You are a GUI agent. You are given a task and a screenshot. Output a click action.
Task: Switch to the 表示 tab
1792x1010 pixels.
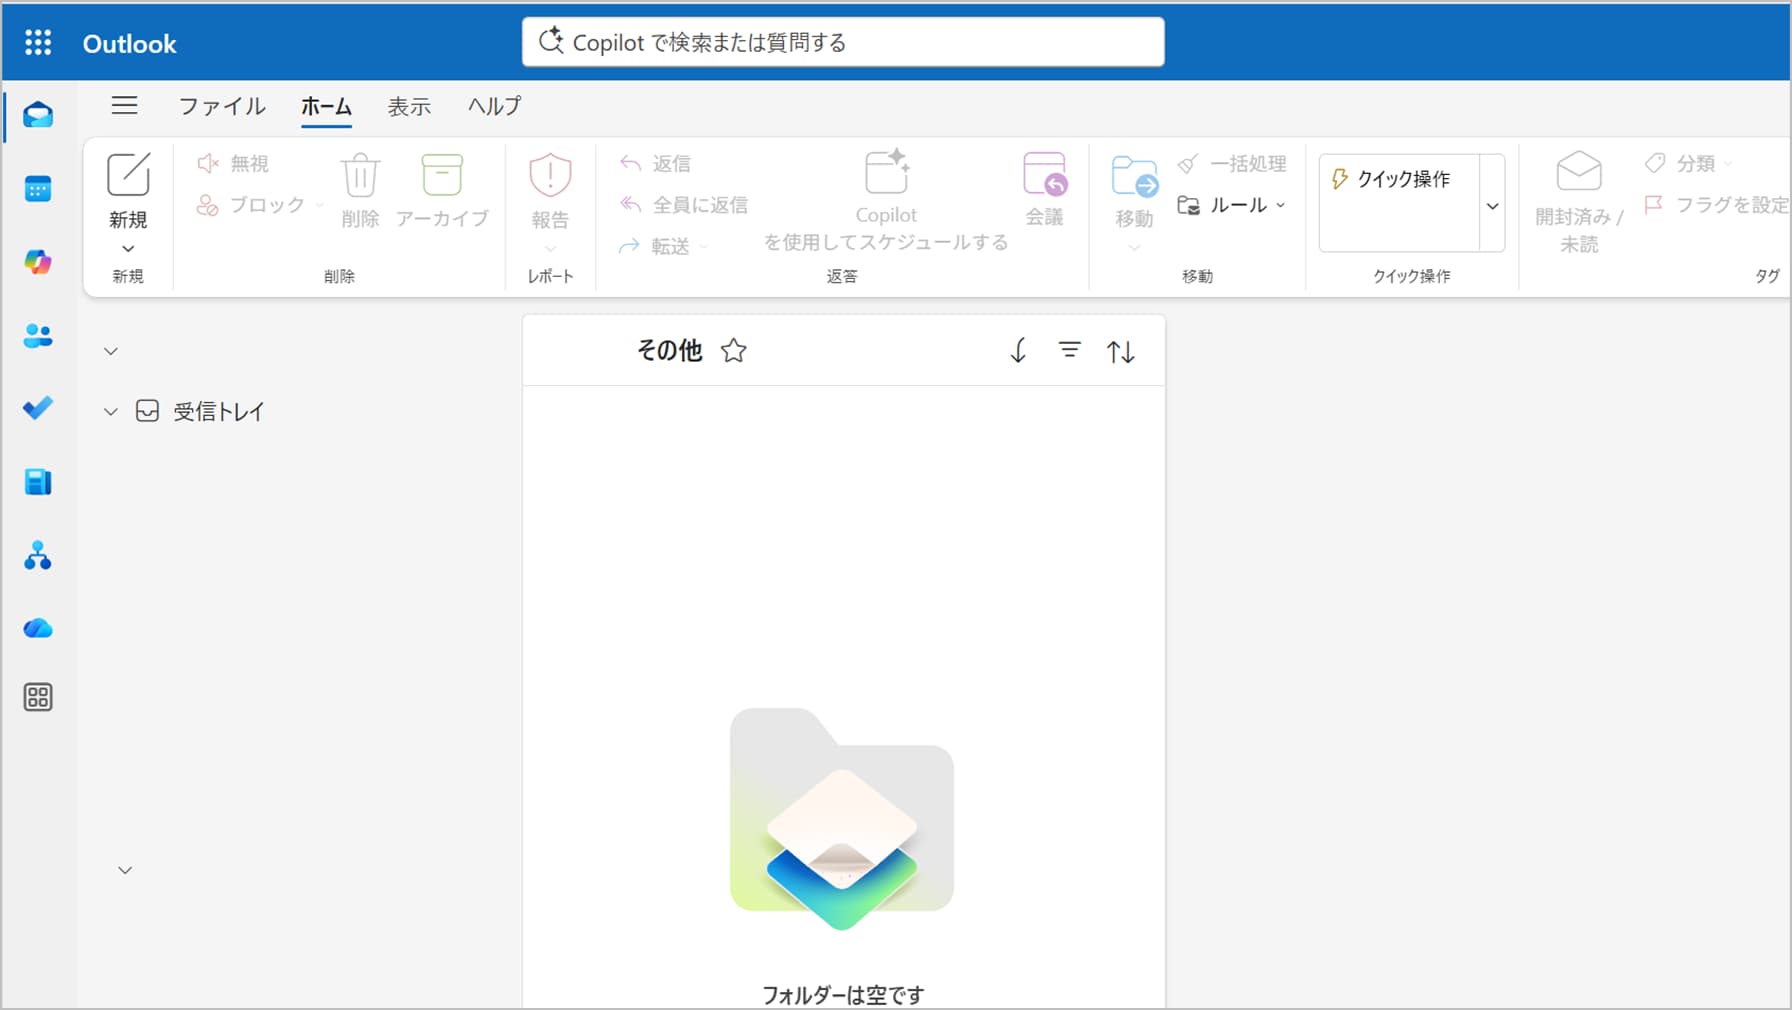409,106
